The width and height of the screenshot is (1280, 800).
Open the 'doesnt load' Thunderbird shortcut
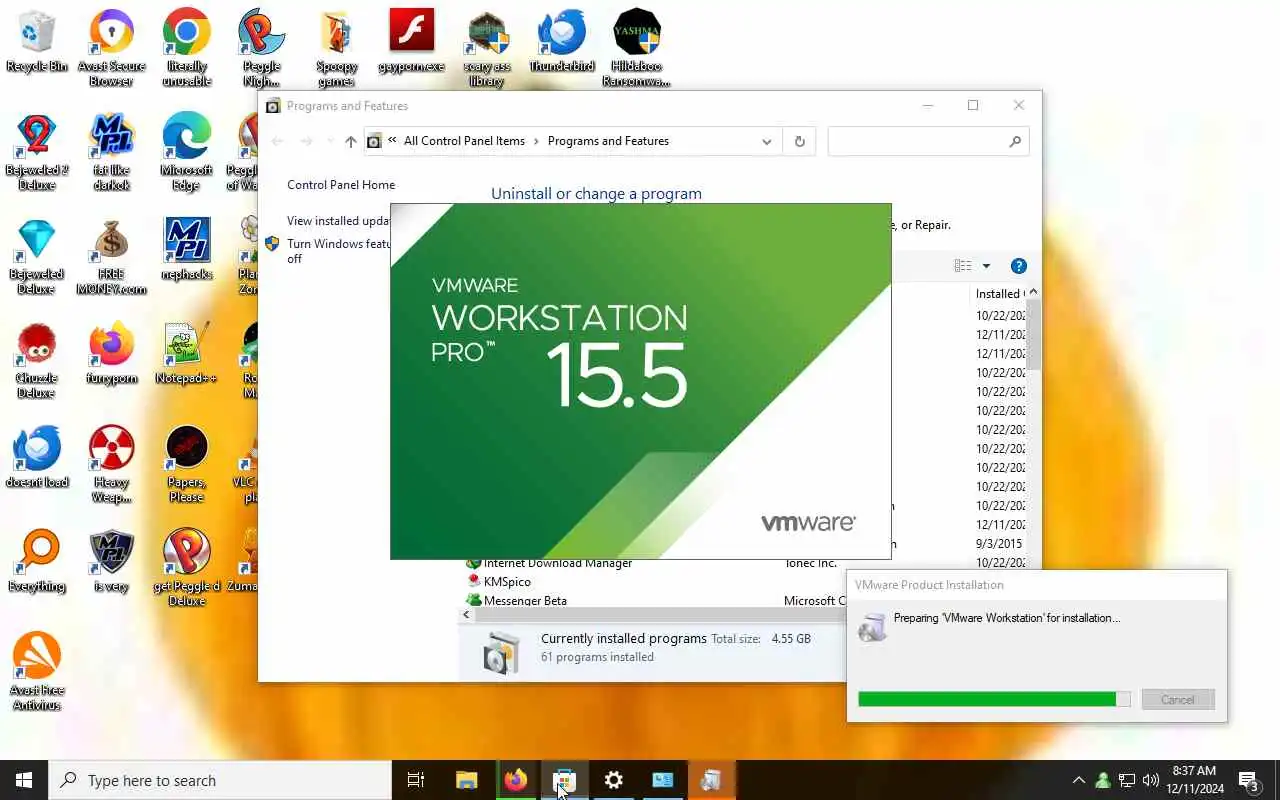click(x=37, y=457)
